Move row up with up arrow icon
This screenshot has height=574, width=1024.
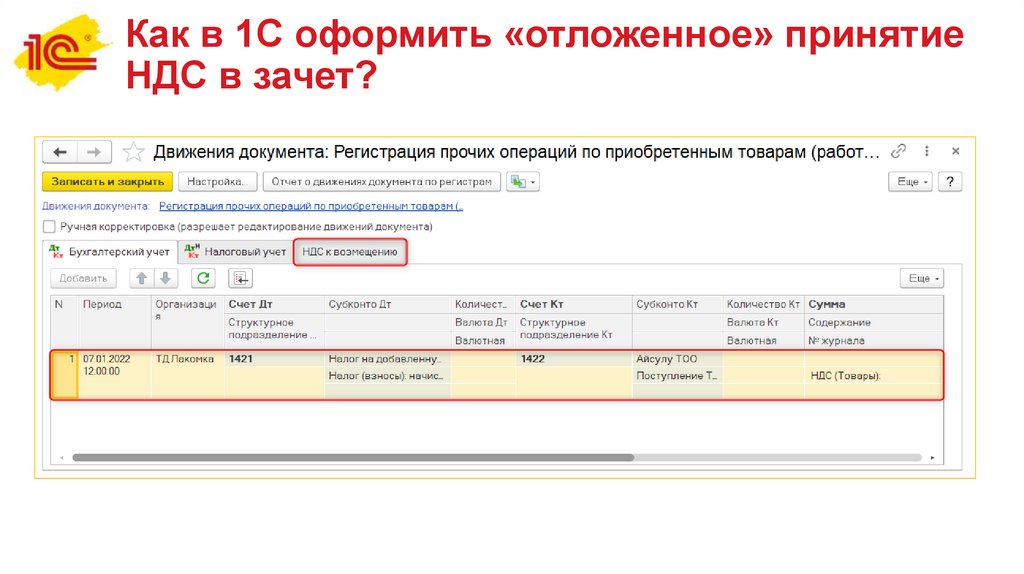142,278
